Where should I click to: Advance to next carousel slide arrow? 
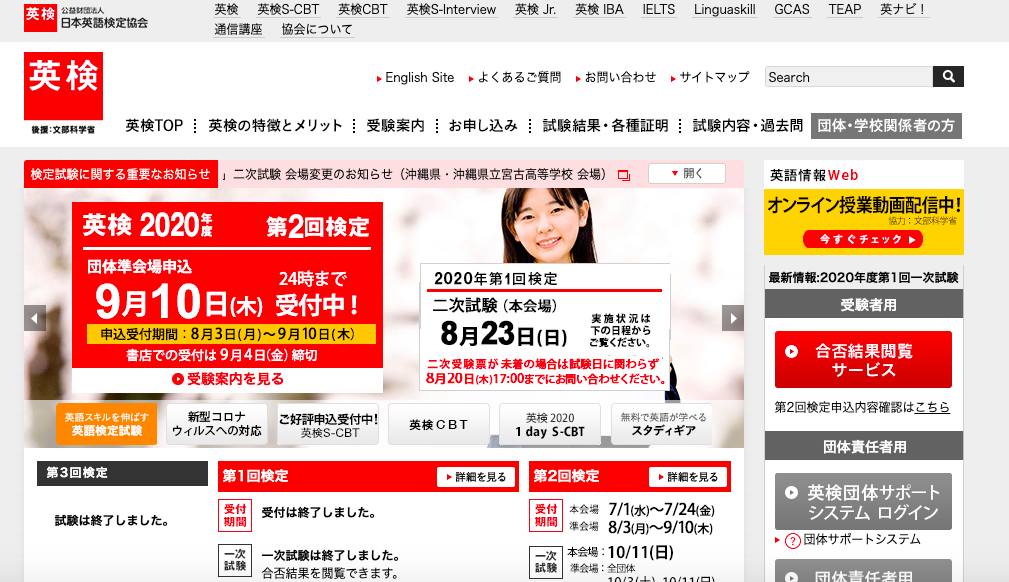click(x=733, y=318)
